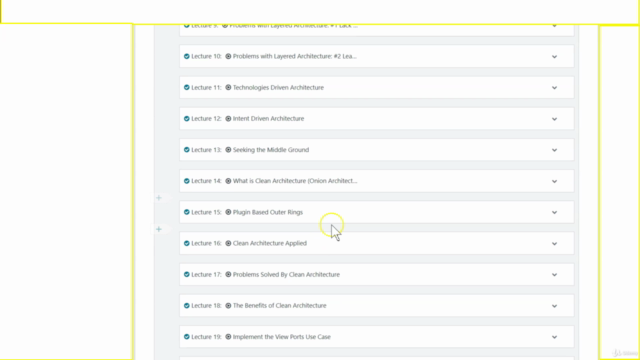Viewport: 640px width, 360px height.
Task: Click the 'Lecture 16:' label
Action: tap(206, 243)
